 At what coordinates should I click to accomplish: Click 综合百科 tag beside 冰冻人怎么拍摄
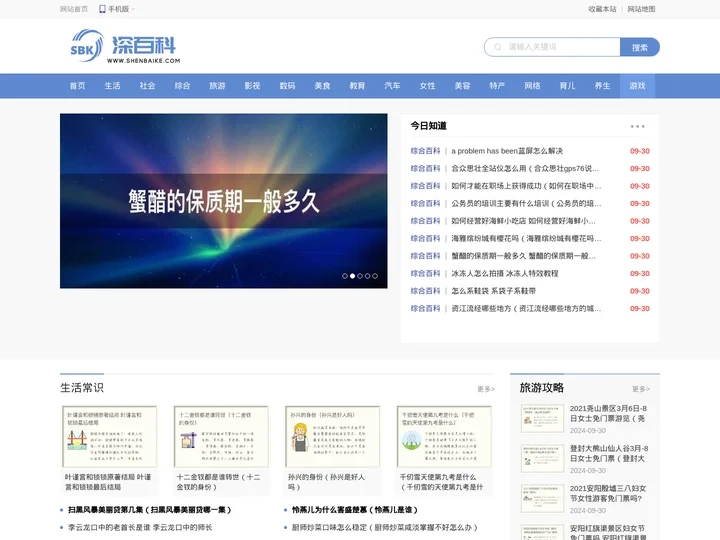[x=425, y=273]
